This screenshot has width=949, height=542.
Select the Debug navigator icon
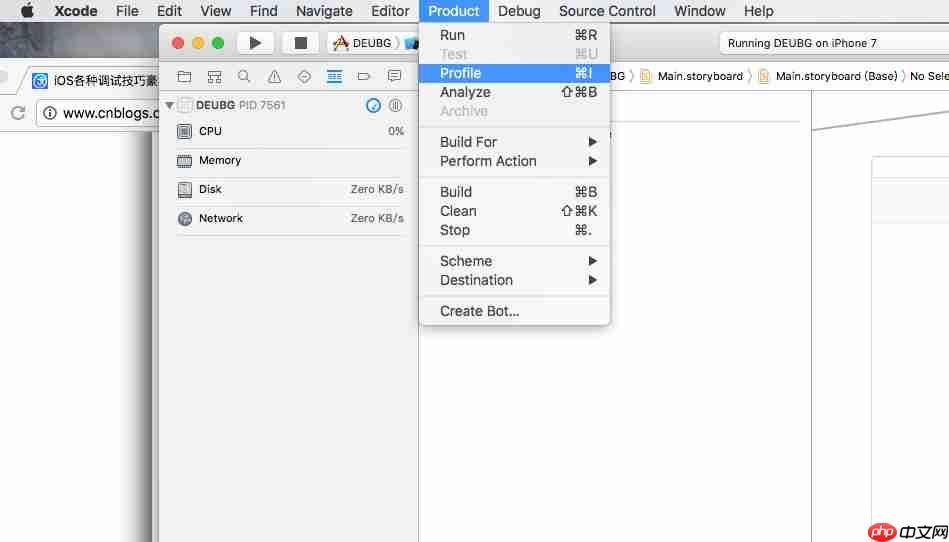334,76
